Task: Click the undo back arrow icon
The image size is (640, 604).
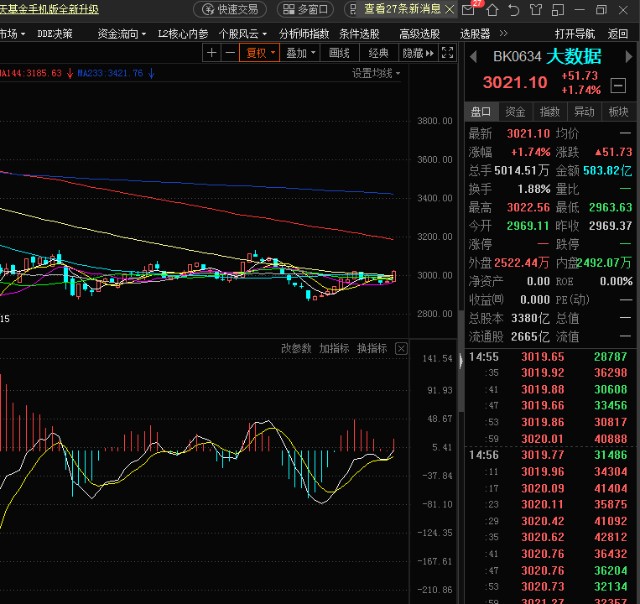Action: coord(514,10)
